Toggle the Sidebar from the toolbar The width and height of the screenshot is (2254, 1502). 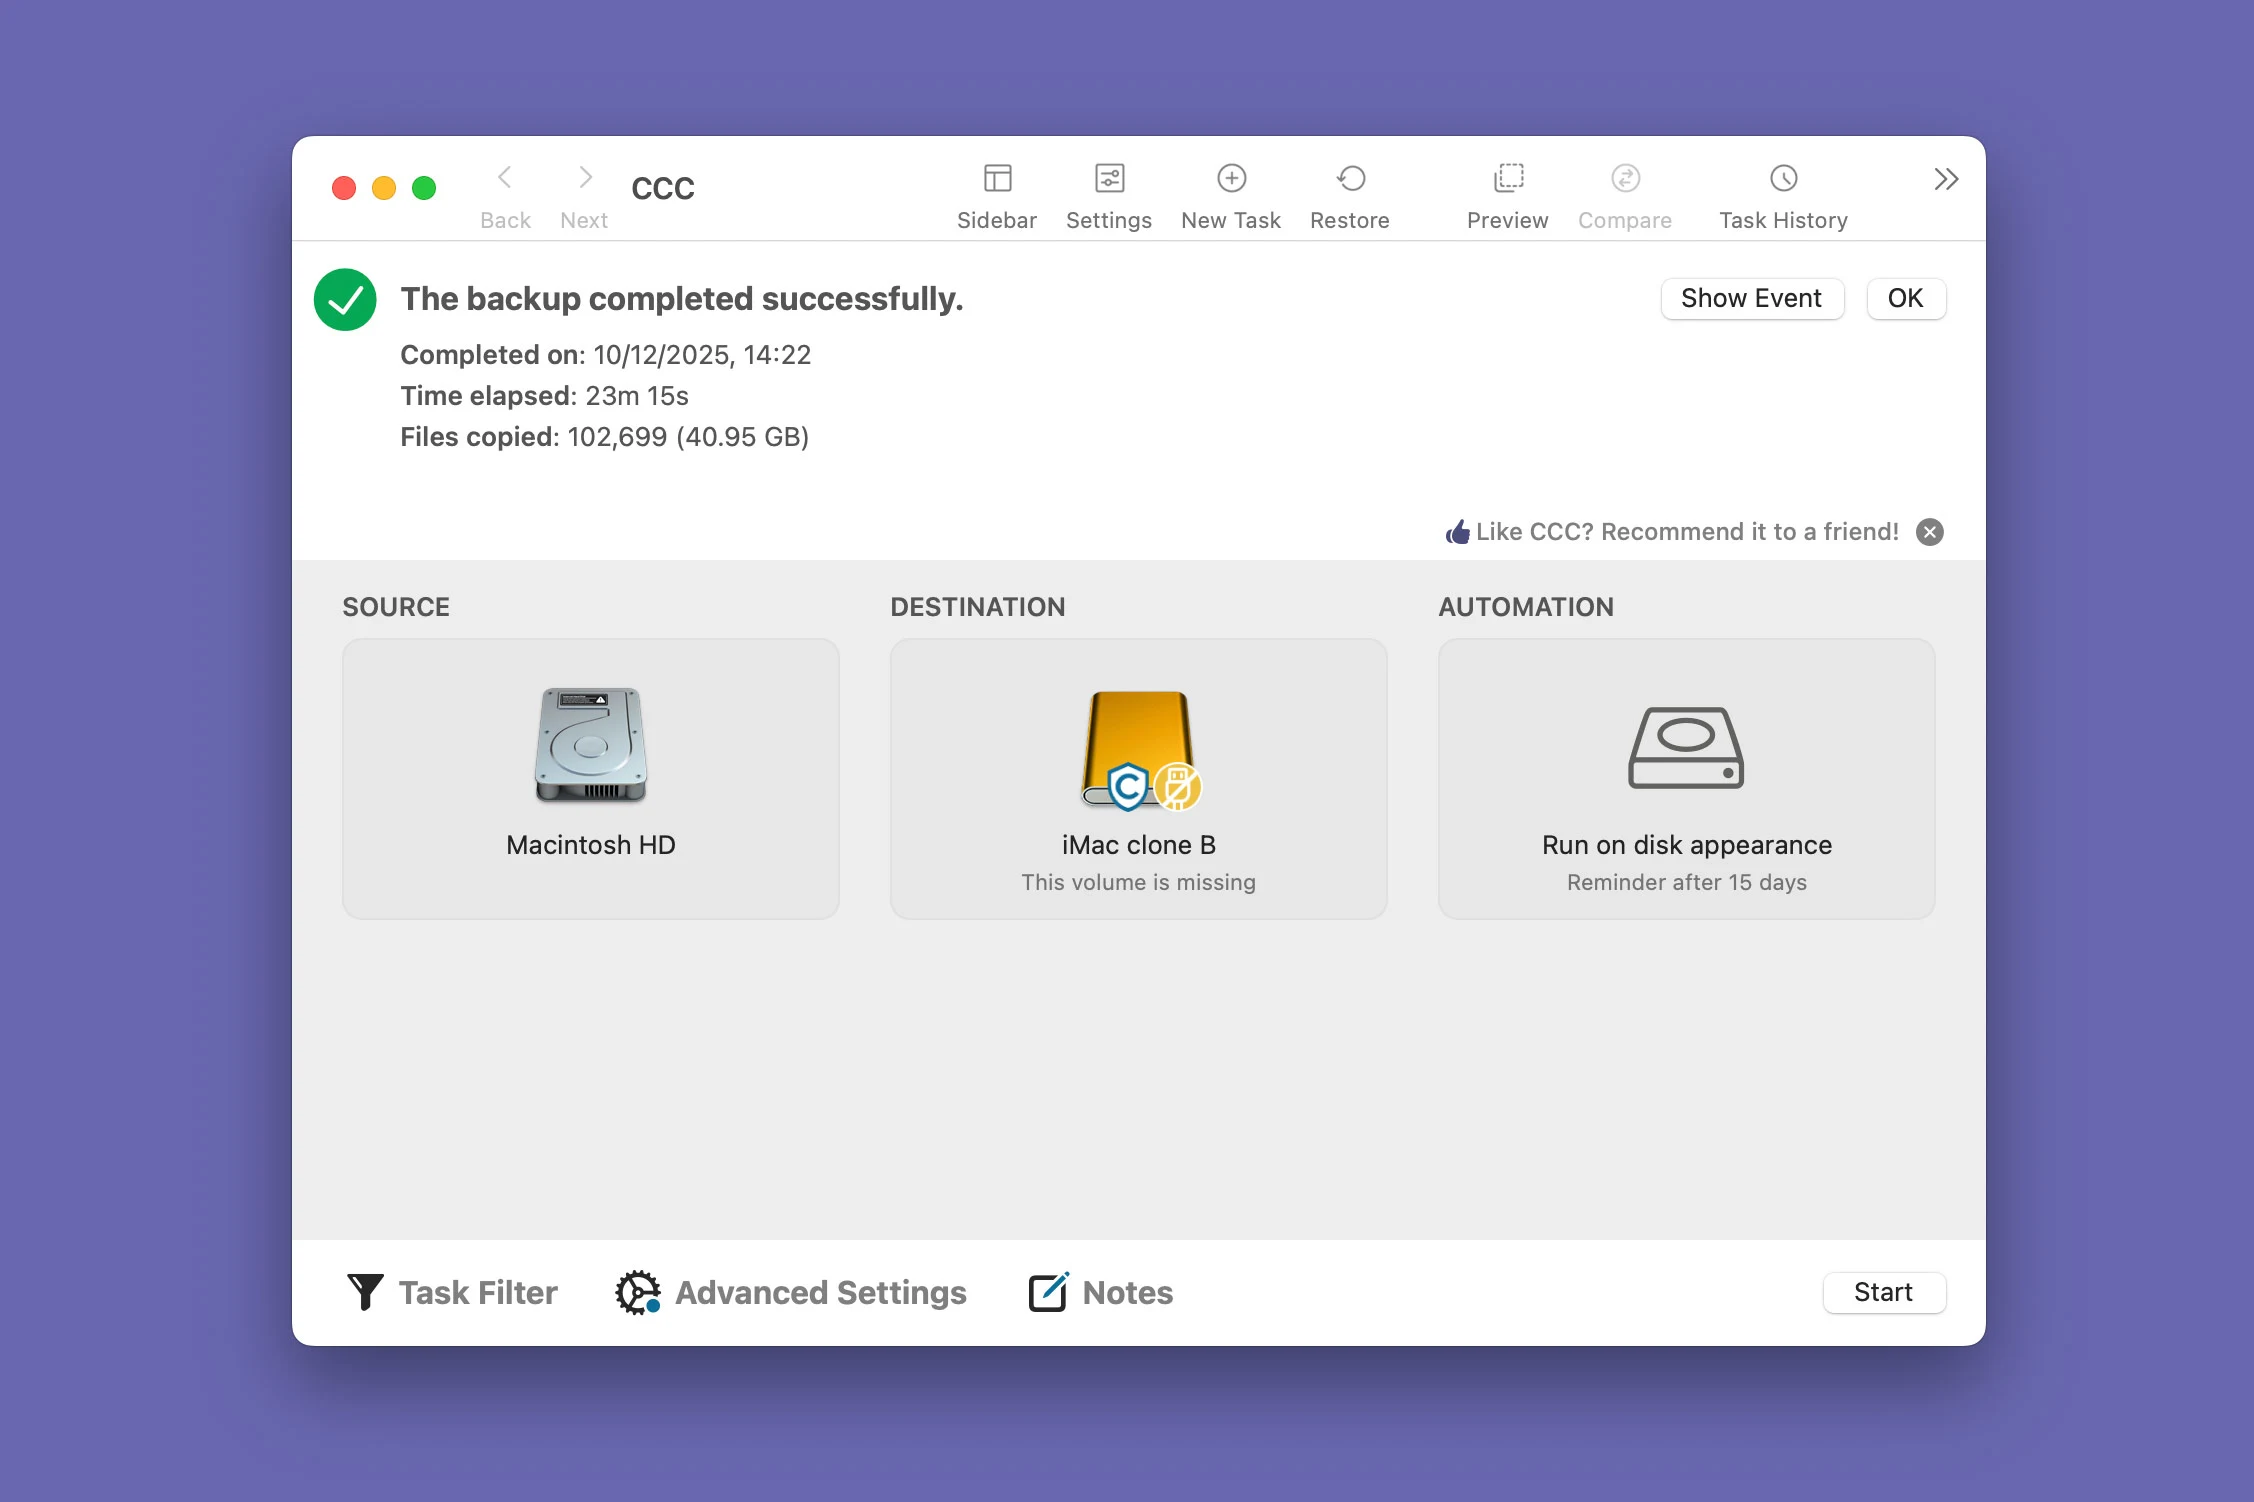point(997,196)
